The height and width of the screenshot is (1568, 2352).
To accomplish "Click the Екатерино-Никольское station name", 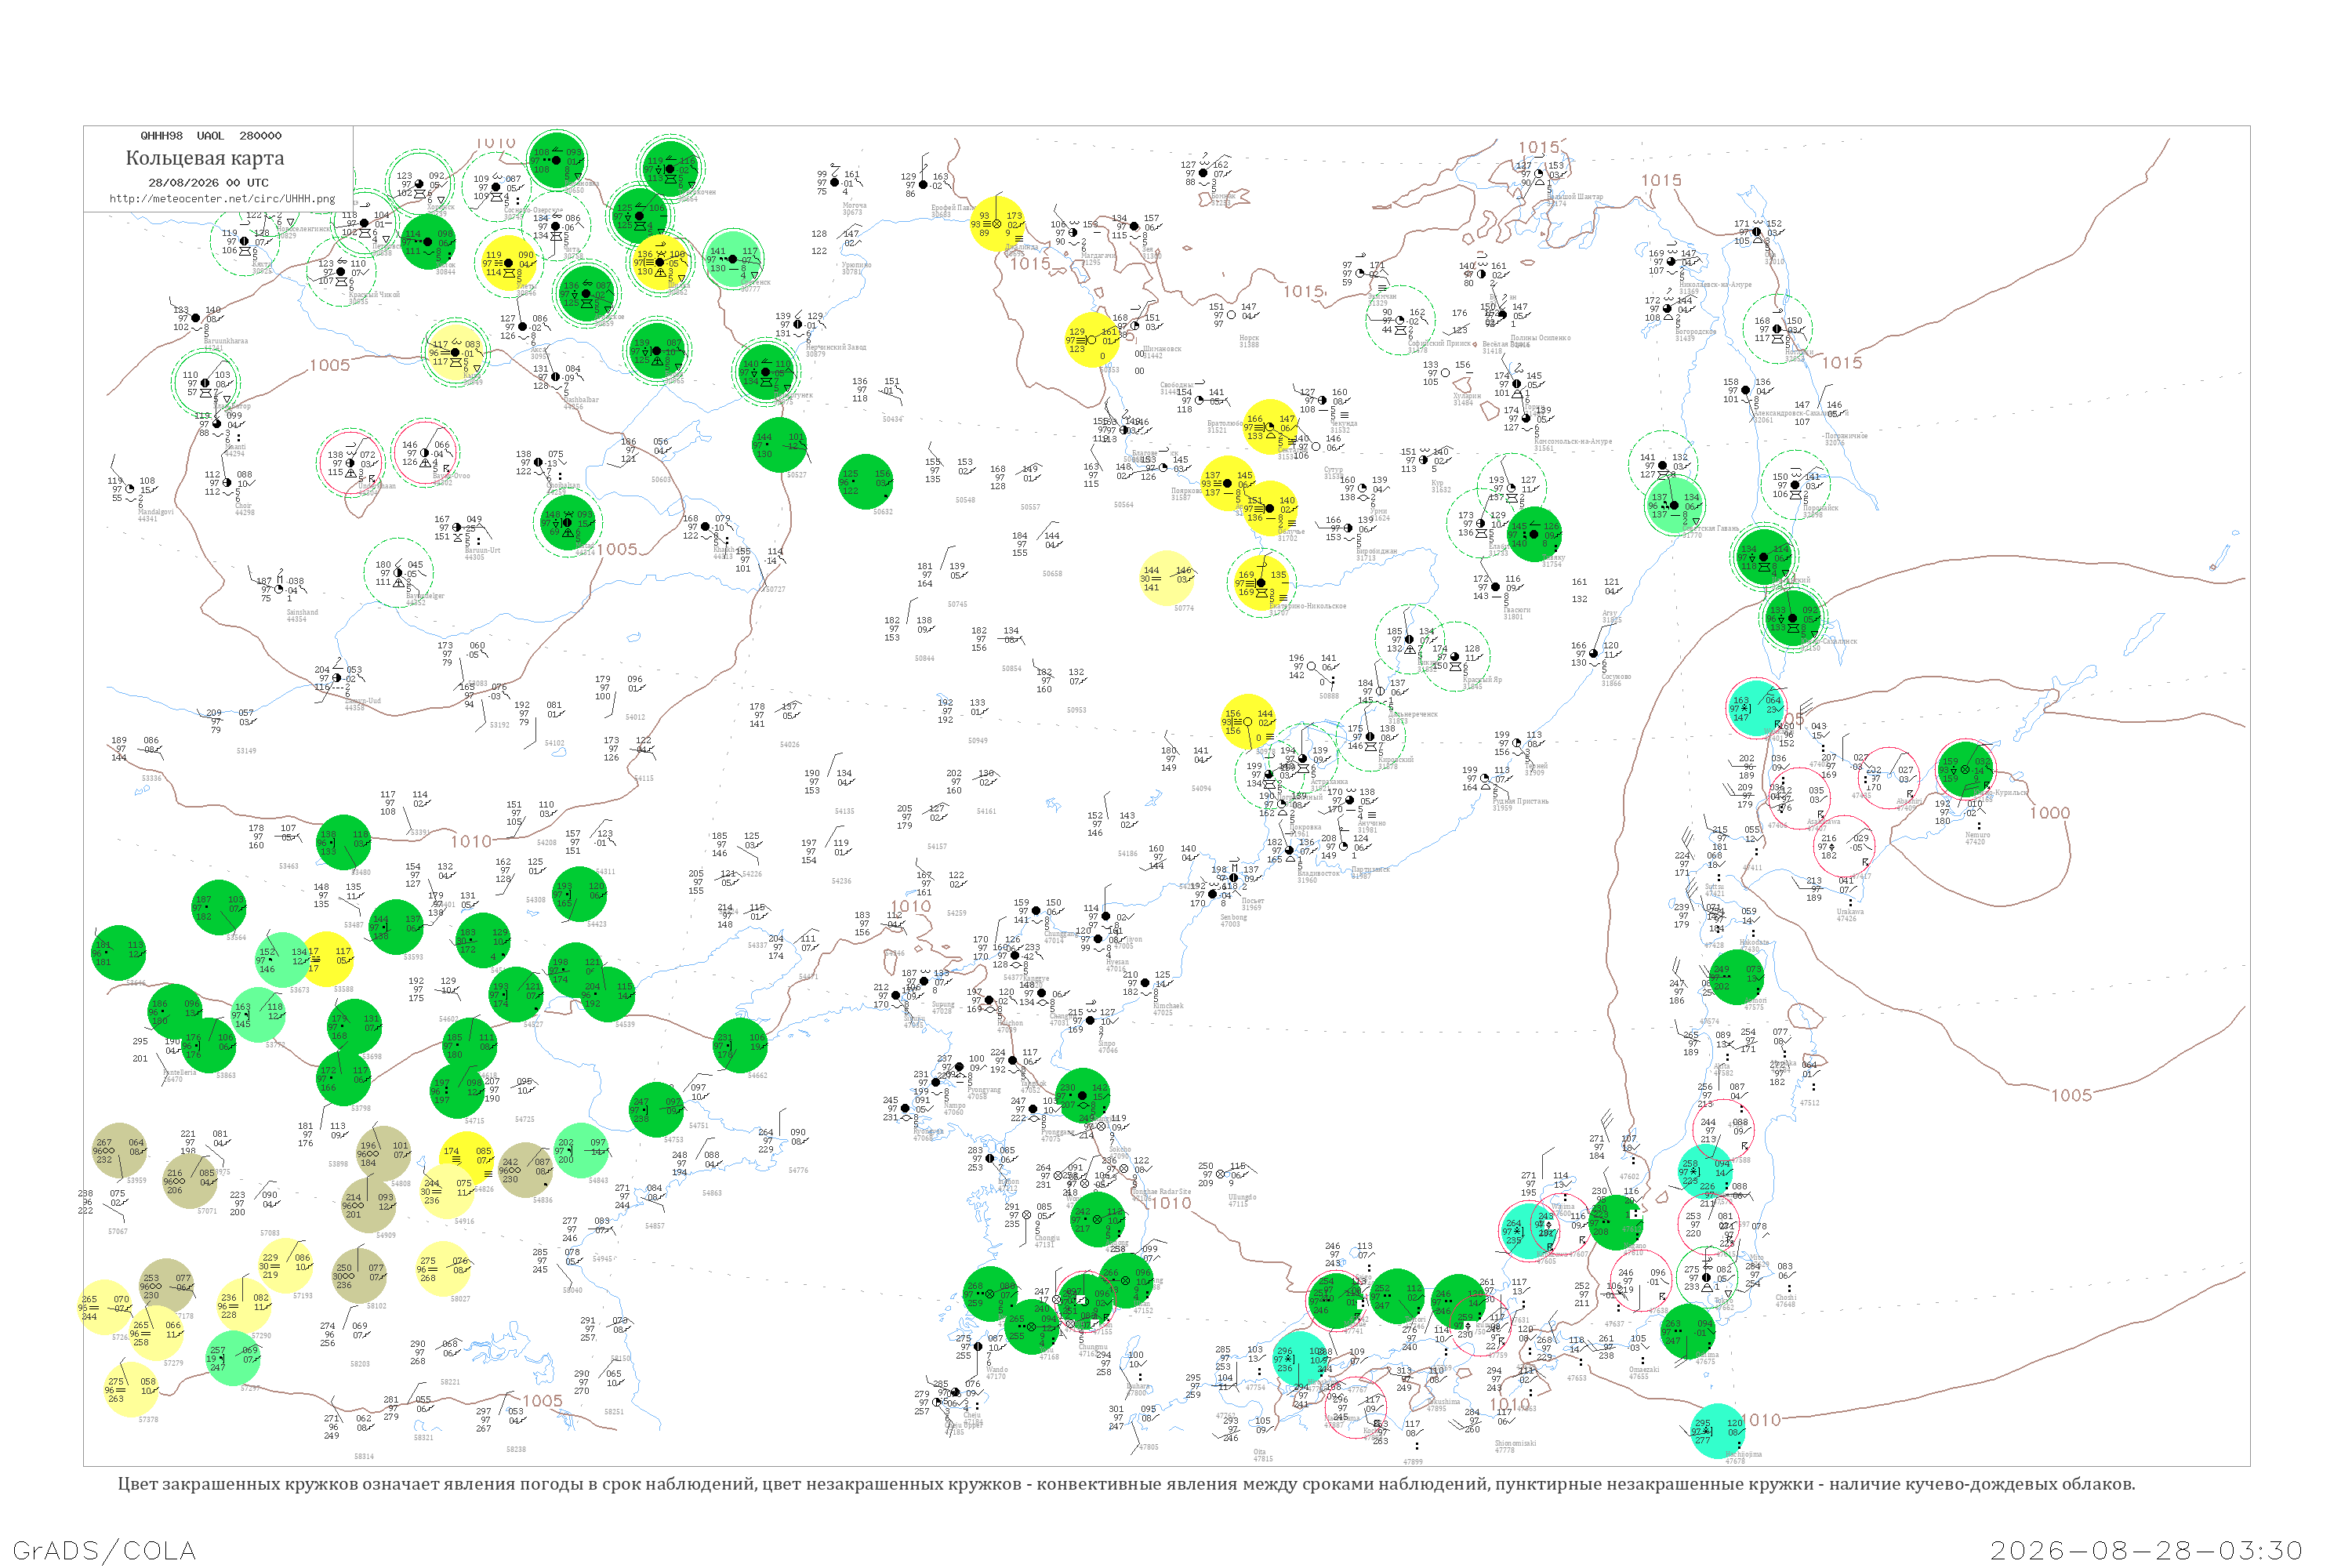I will pos(1307,607).
